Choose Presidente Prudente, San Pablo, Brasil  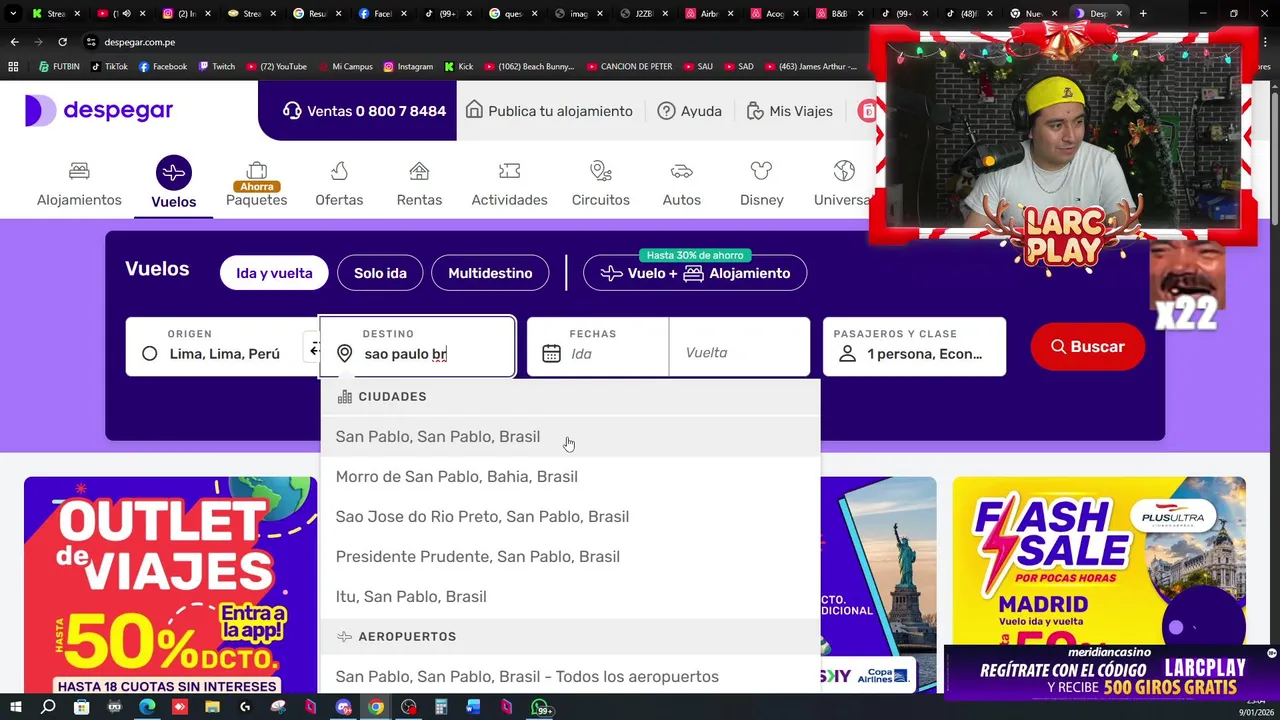570,556
